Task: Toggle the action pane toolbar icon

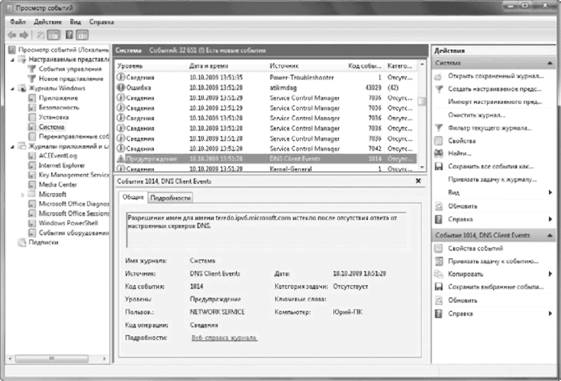Action: point(82,35)
